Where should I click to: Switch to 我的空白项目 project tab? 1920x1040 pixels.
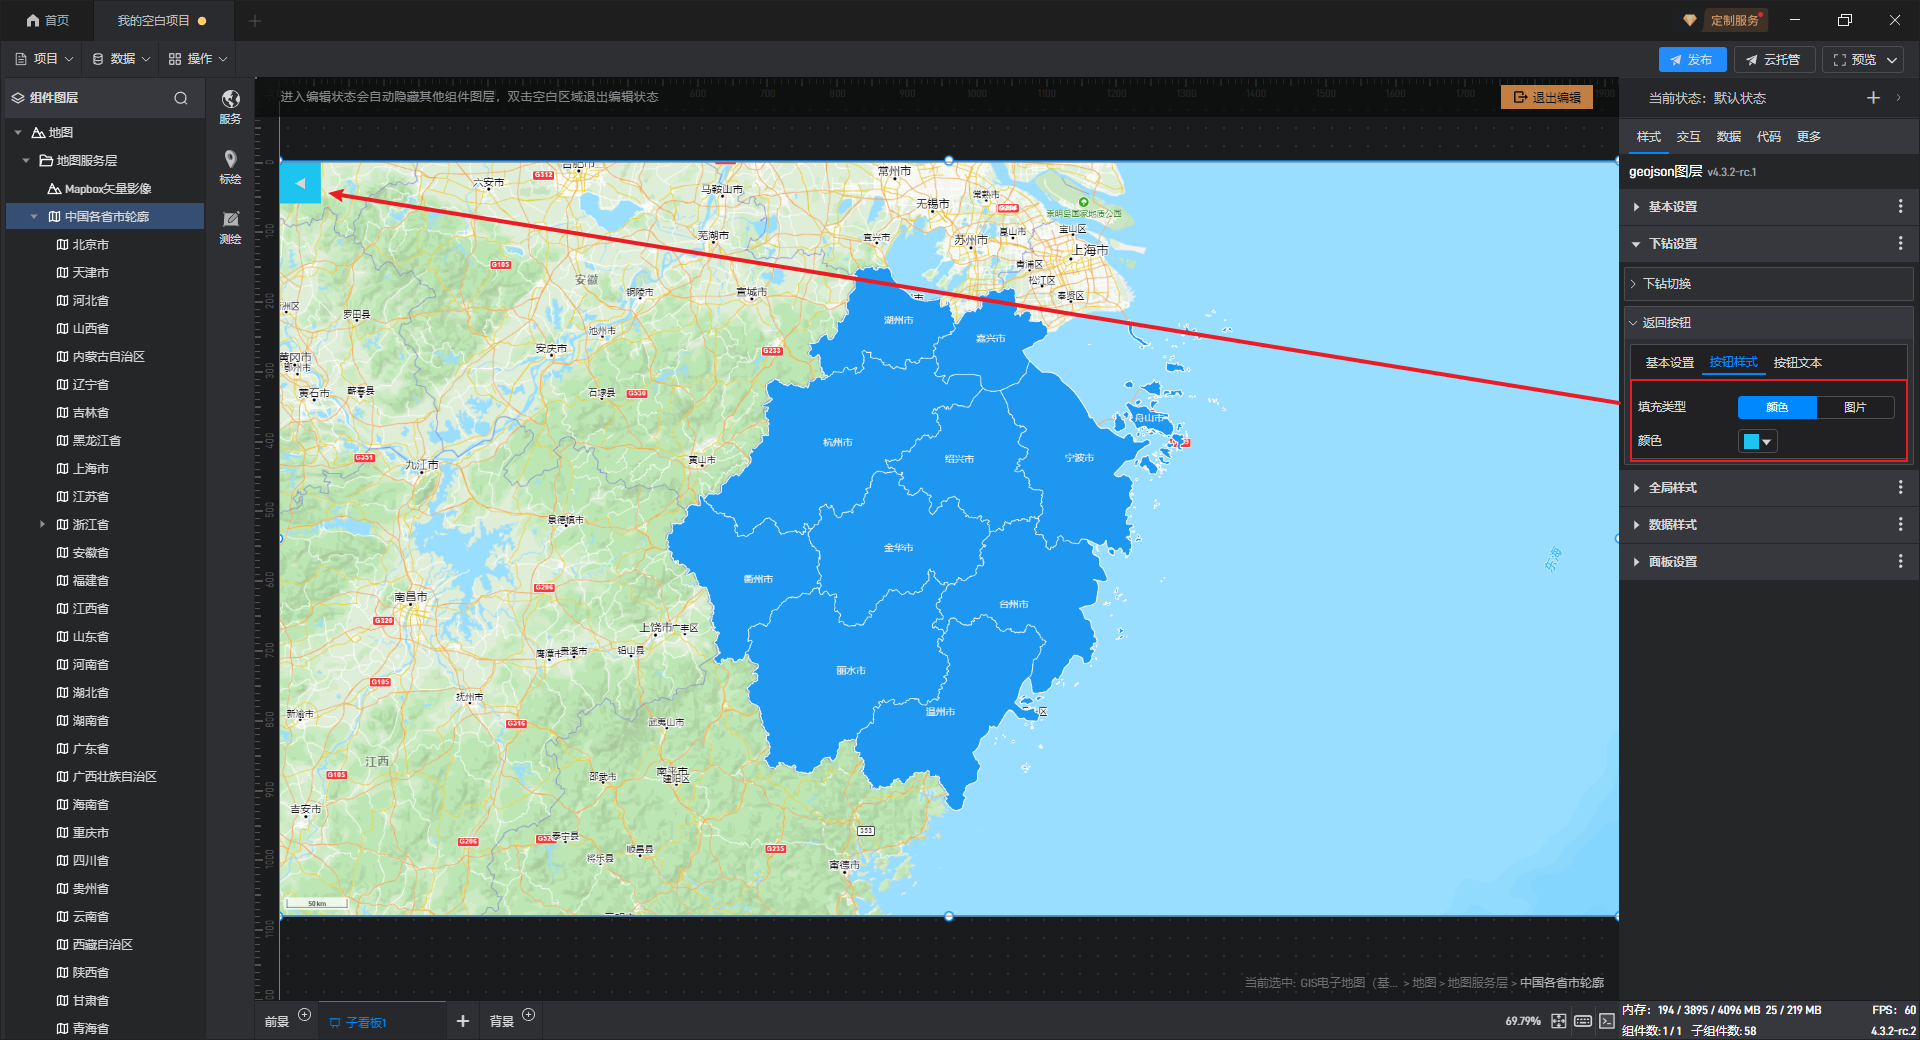(x=162, y=20)
